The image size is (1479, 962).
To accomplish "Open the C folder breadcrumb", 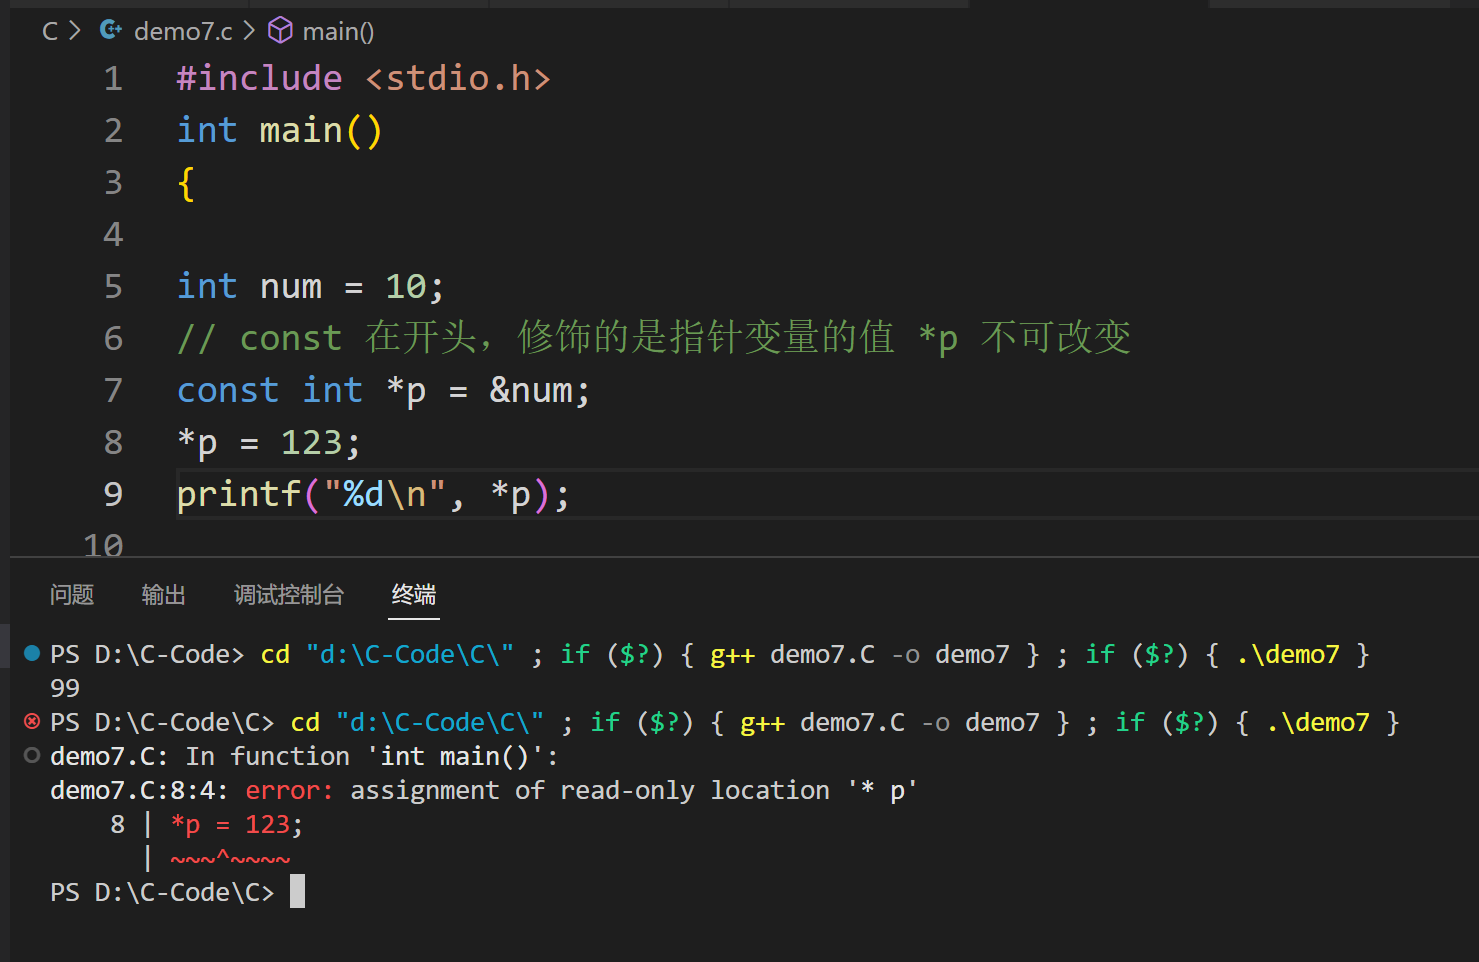I will click(50, 32).
